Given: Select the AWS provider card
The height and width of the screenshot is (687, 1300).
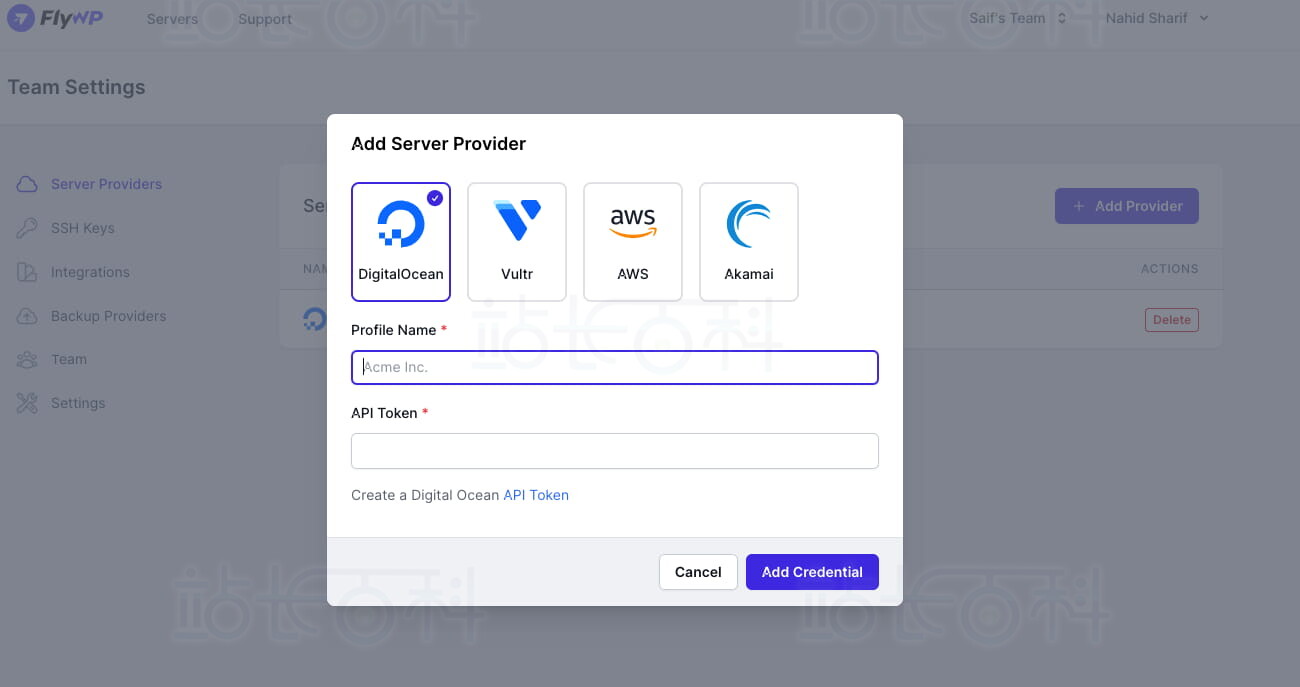Looking at the screenshot, I should coord(633,242).
